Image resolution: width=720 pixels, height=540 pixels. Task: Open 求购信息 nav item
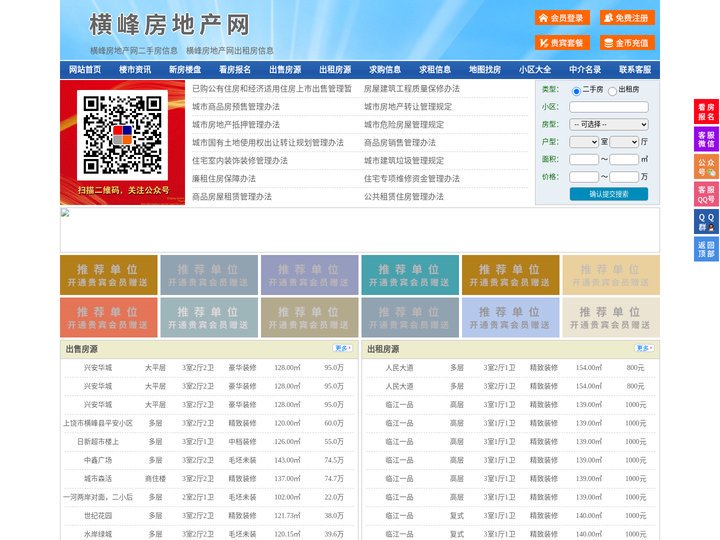point(385,70)
